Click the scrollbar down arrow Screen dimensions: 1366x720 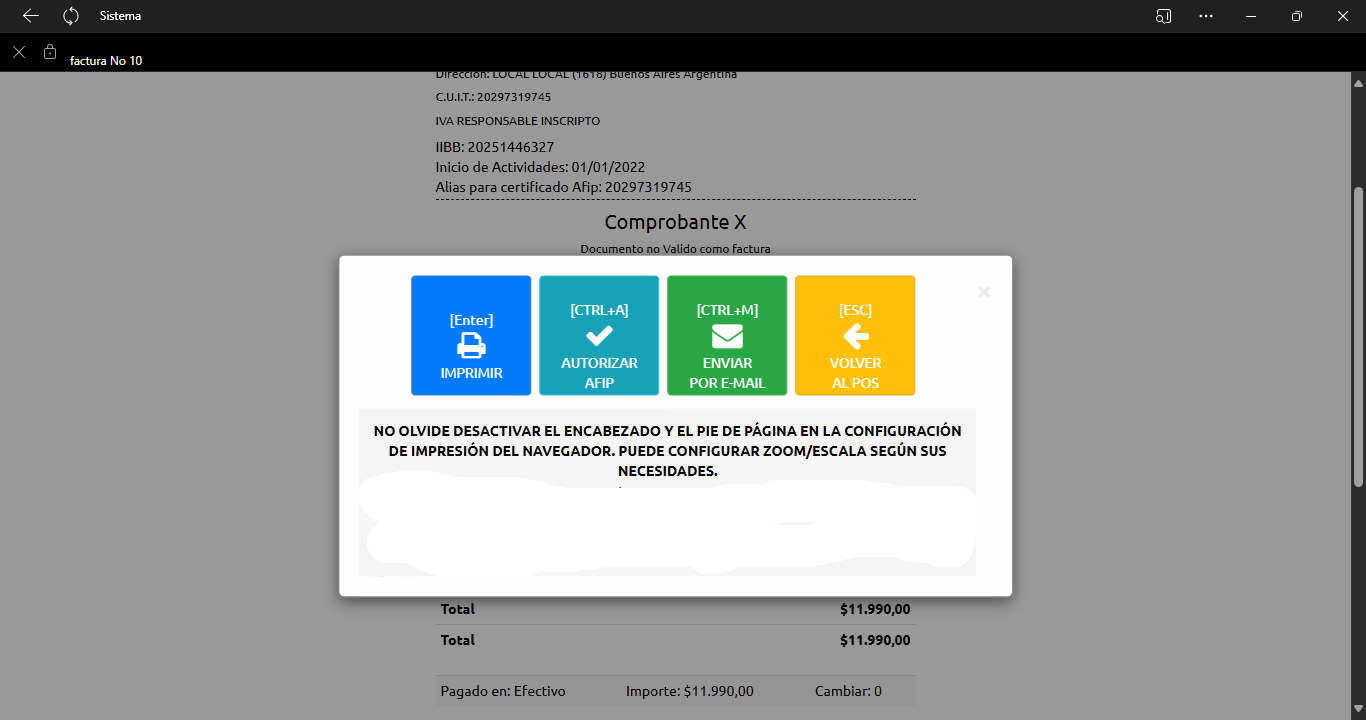(1358, 712)
